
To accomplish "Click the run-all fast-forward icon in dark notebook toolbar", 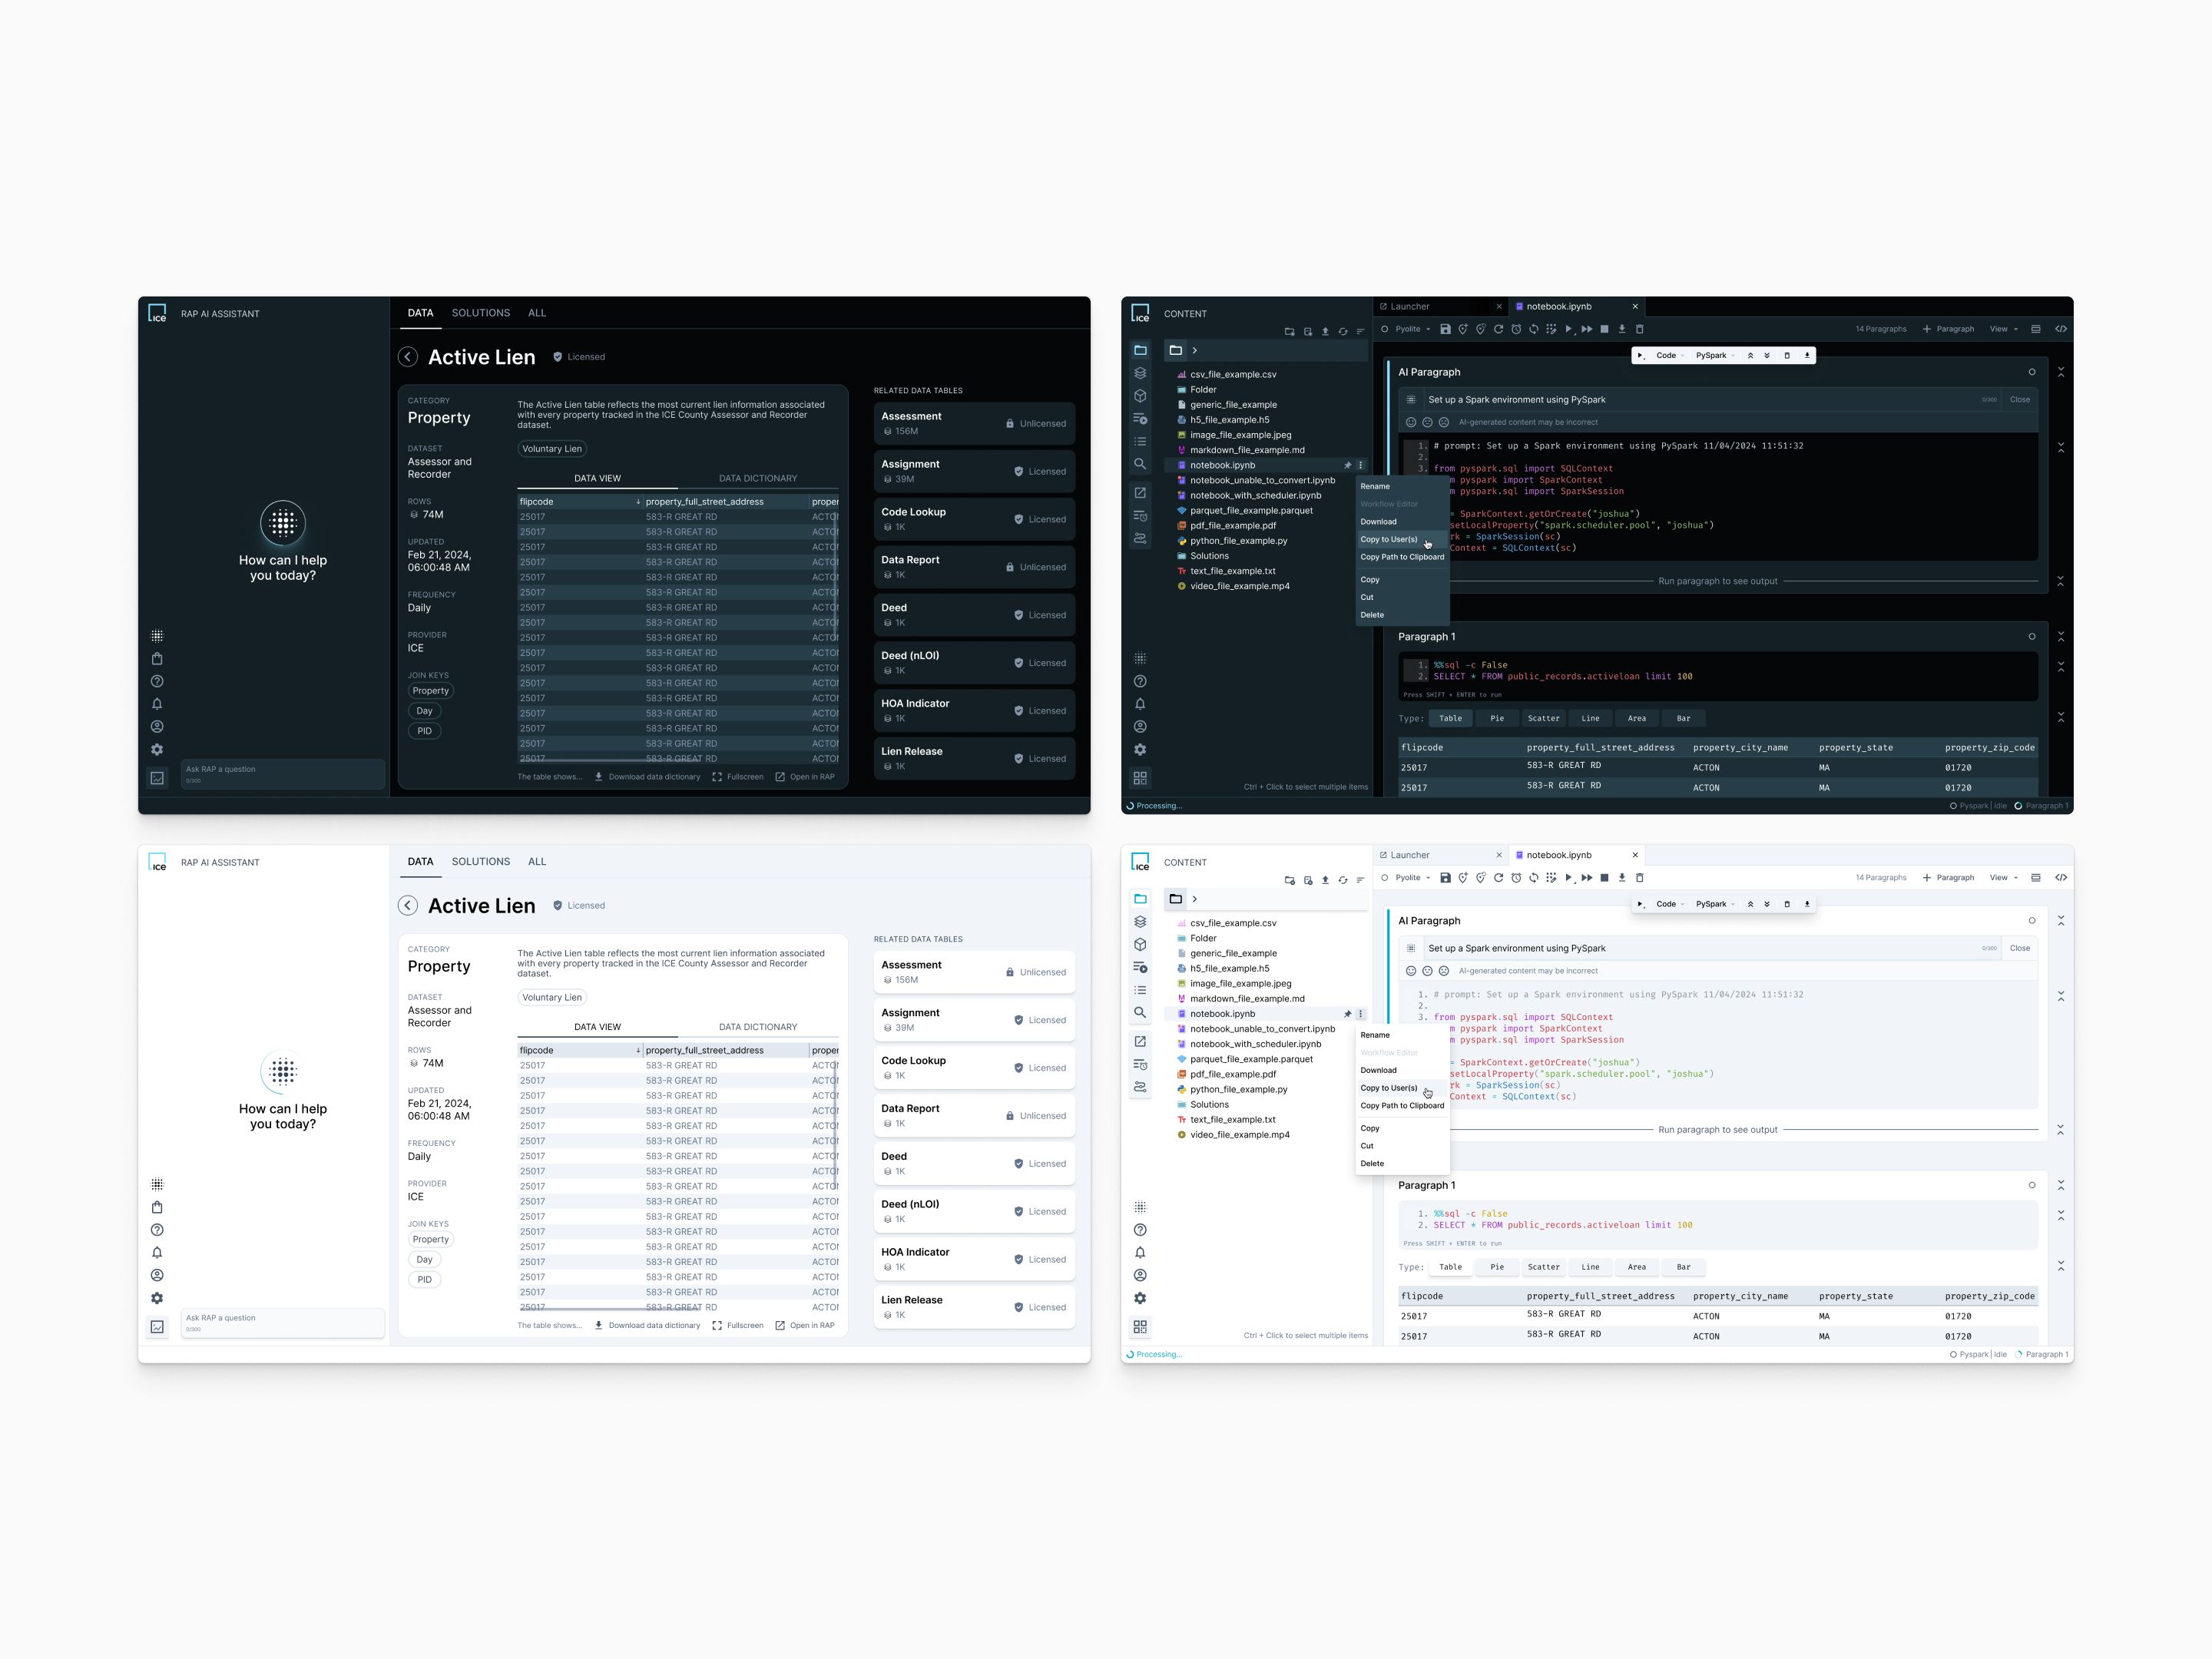I will pos(1586,329).
